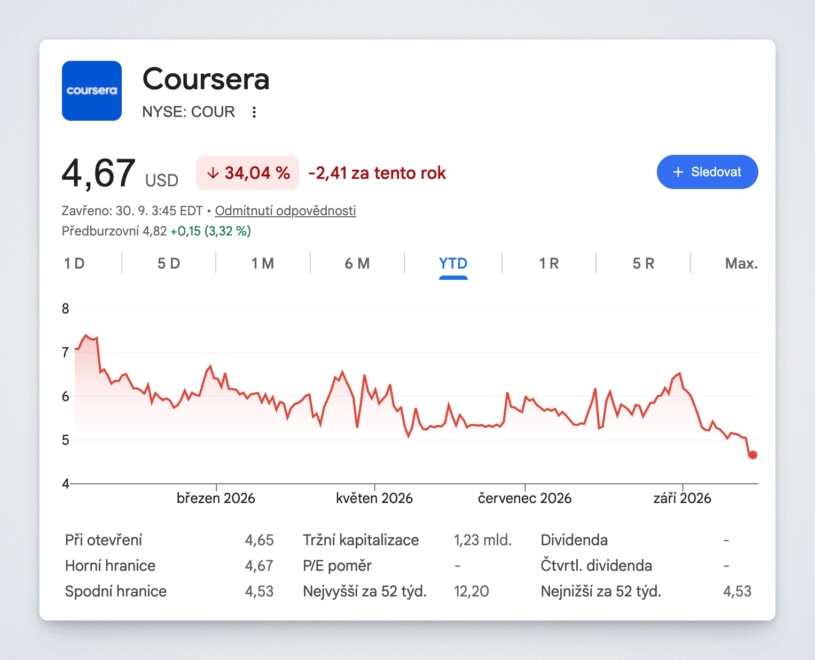Click the Nejvyšší za 52 týd. label

[x=364, y=591]
